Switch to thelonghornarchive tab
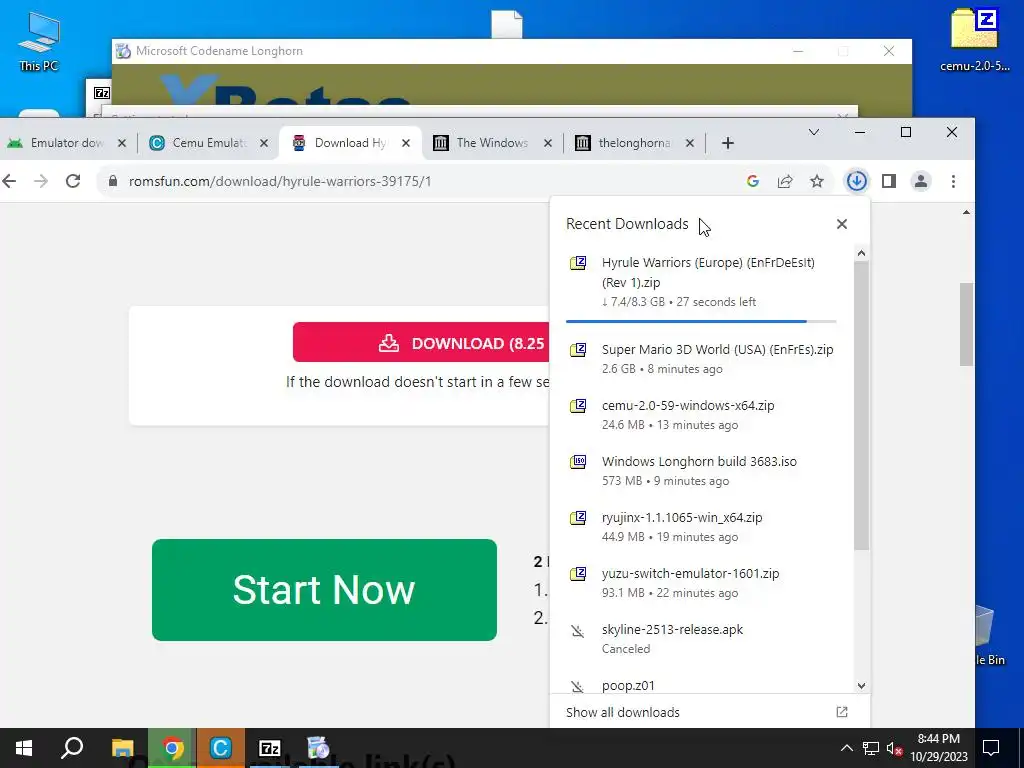This screenshot has width=1024, height=768. pos(635,143)
